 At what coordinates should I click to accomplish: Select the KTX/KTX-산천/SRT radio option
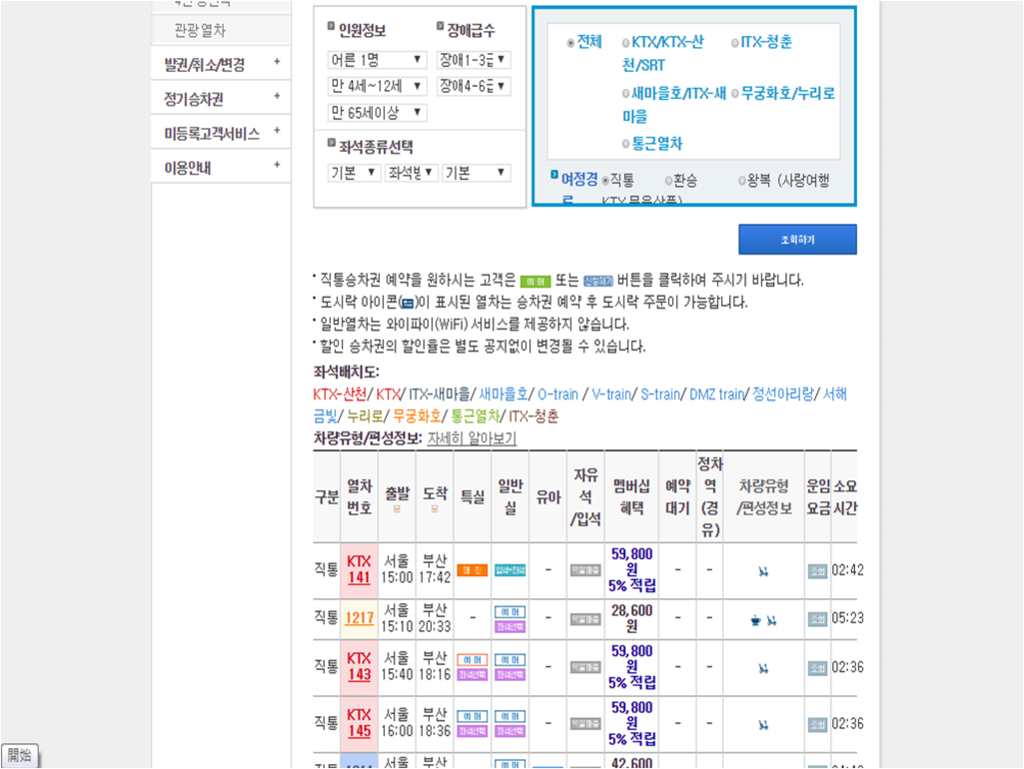(x=626, y=43)
